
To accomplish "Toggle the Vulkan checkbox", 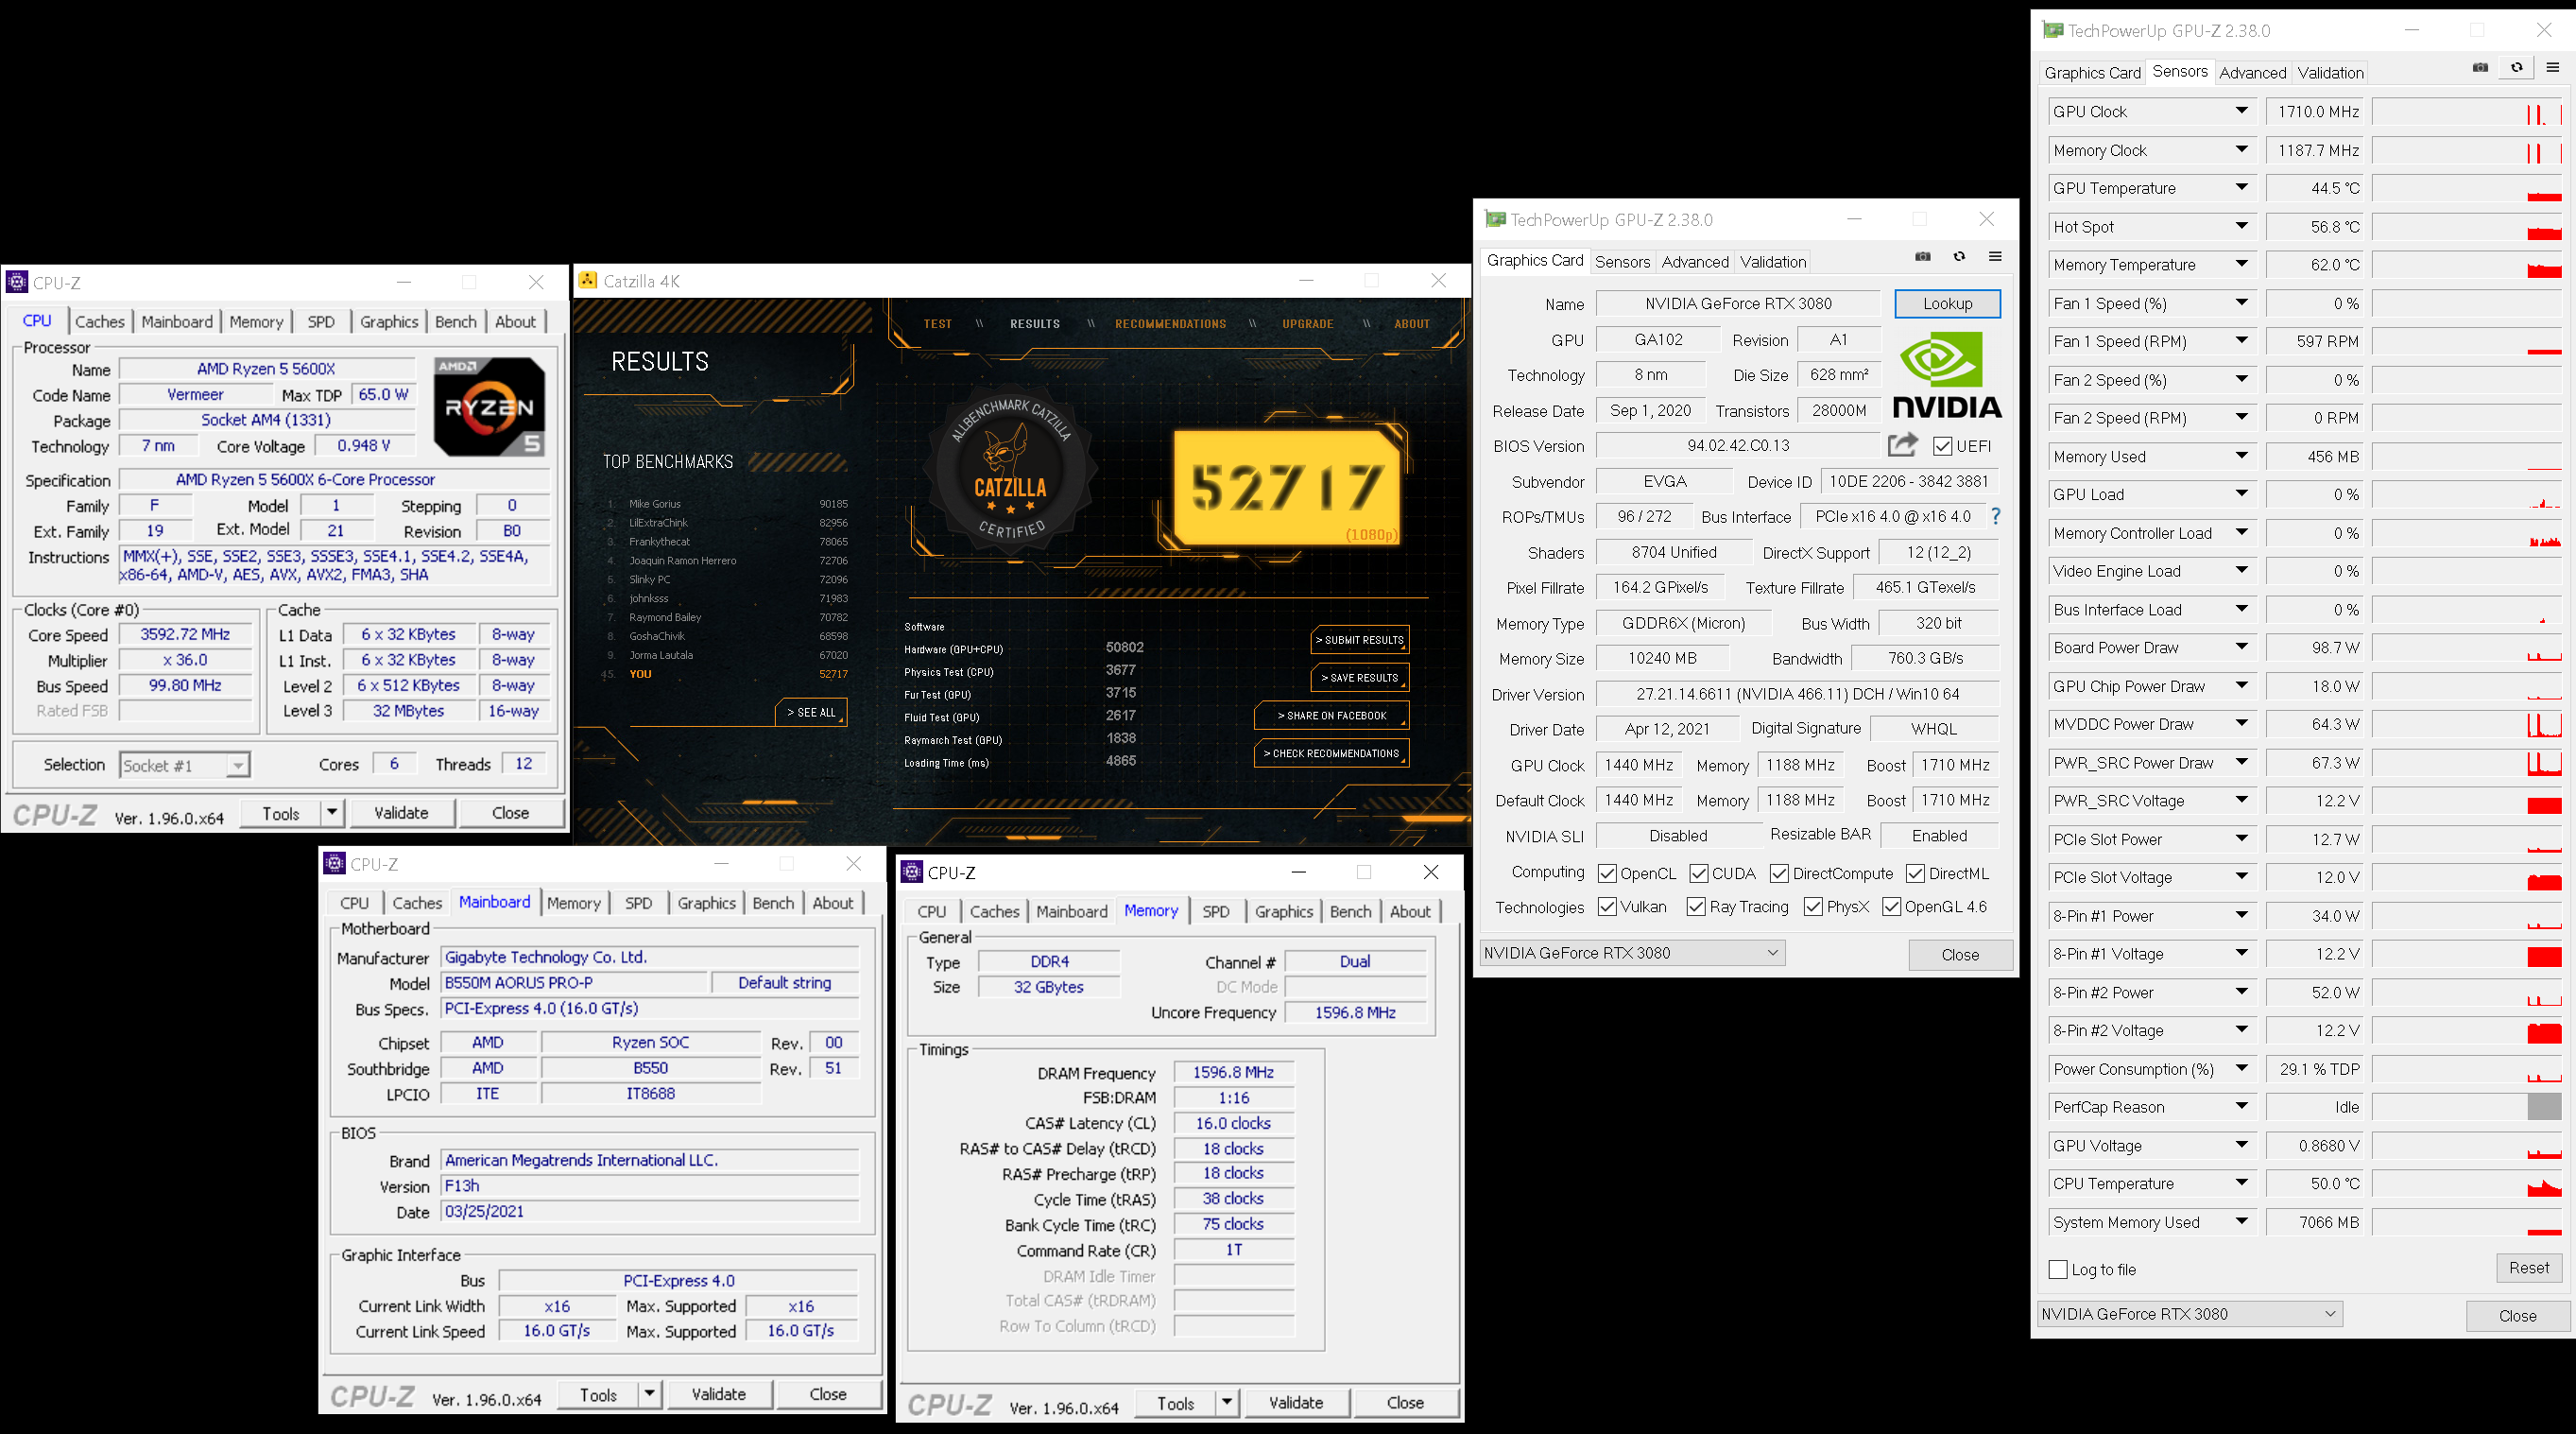I will [1607, 907].
